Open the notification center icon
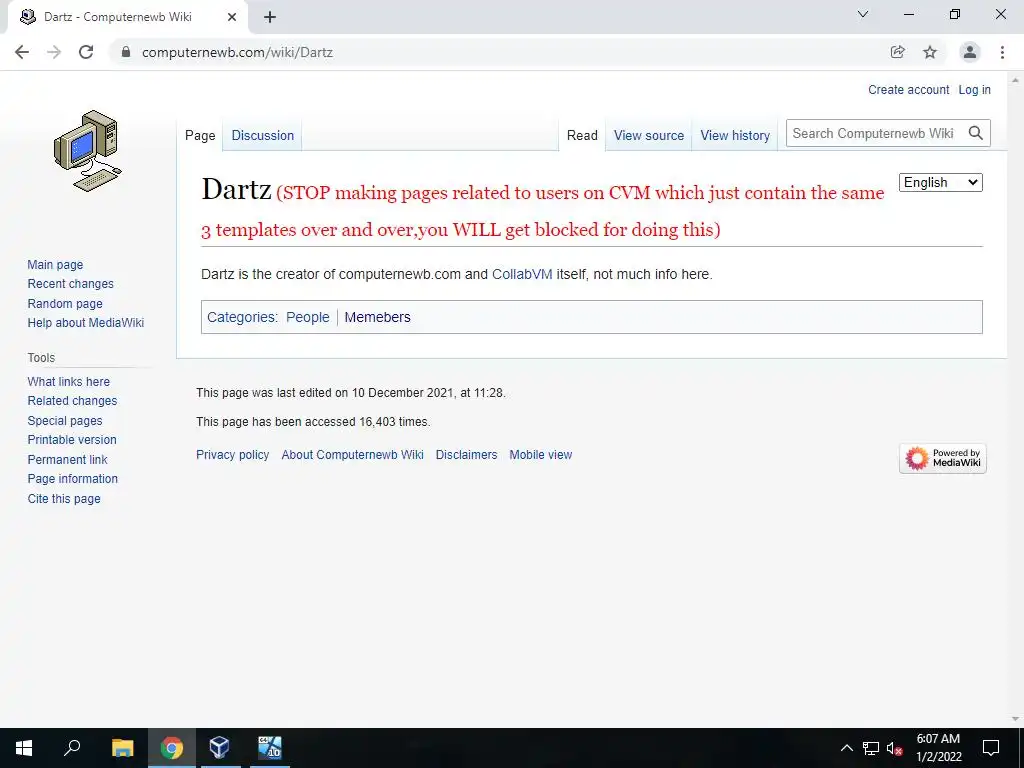This screenshot has height=768, width=1024. pyautogui.click(x=991, y=748)
